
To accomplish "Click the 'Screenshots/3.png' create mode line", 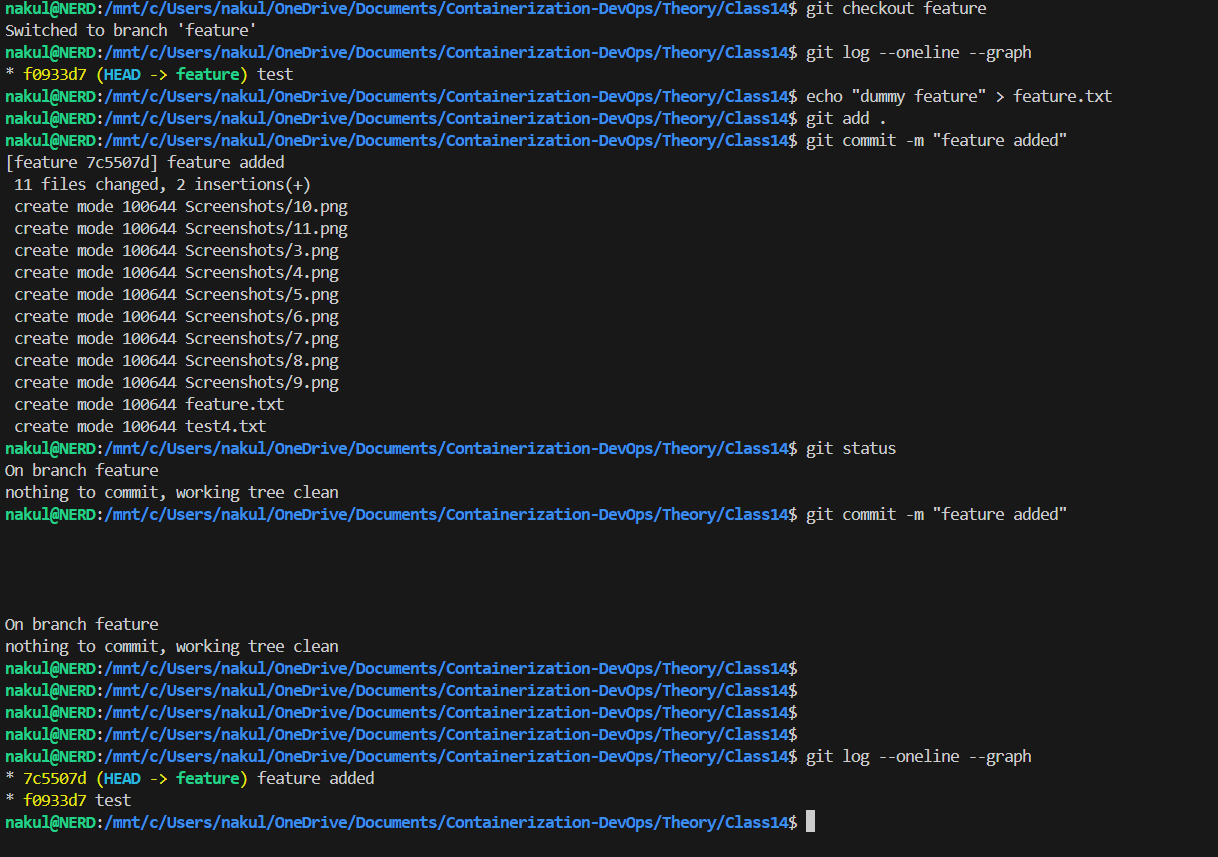I will click(x=177, y=251).
